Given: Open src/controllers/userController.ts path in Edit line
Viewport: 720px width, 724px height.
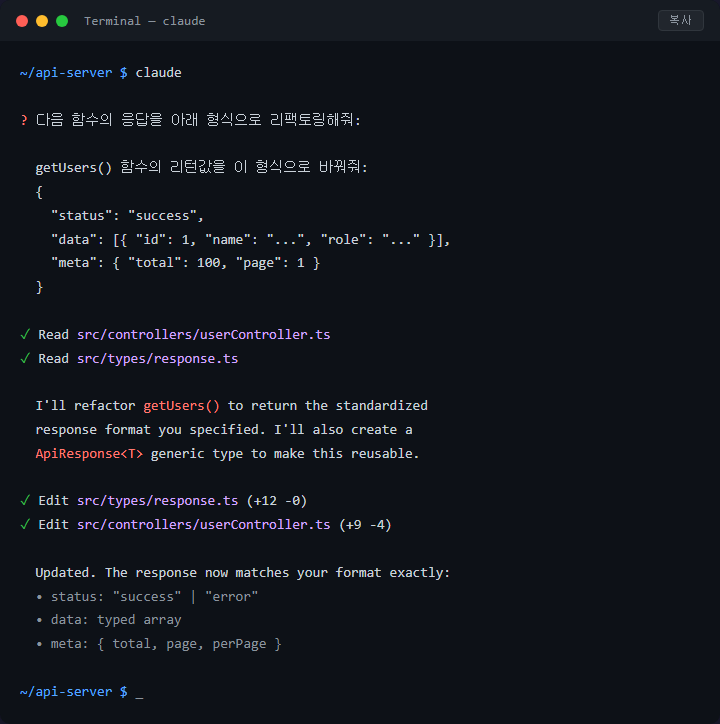Looking at the screenshot, I should click(204, 525).
